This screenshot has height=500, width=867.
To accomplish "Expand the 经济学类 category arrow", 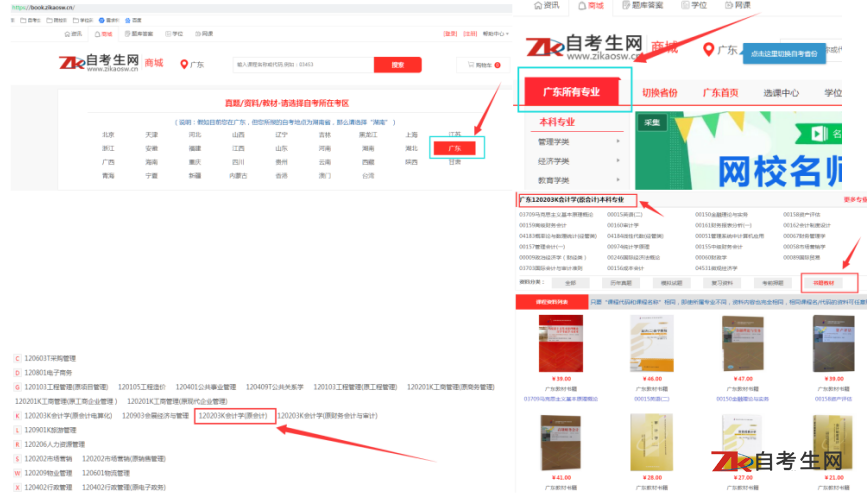I will coord(618,161).
